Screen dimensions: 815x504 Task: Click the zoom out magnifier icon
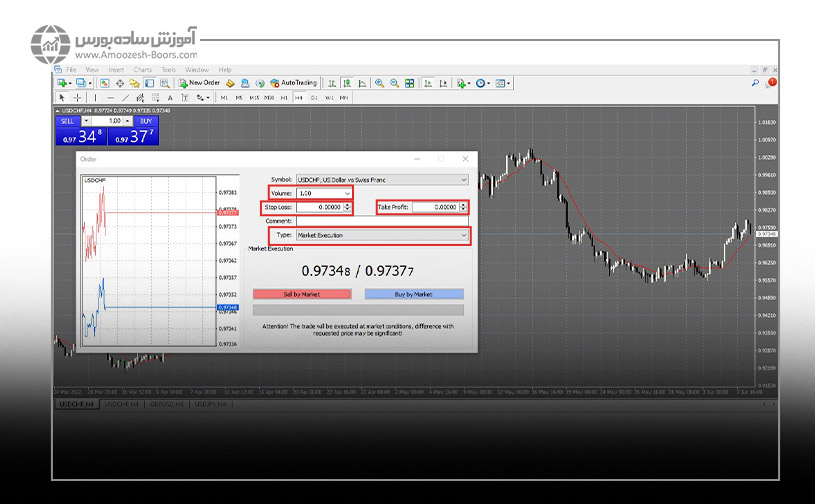[x=395, y=83]
